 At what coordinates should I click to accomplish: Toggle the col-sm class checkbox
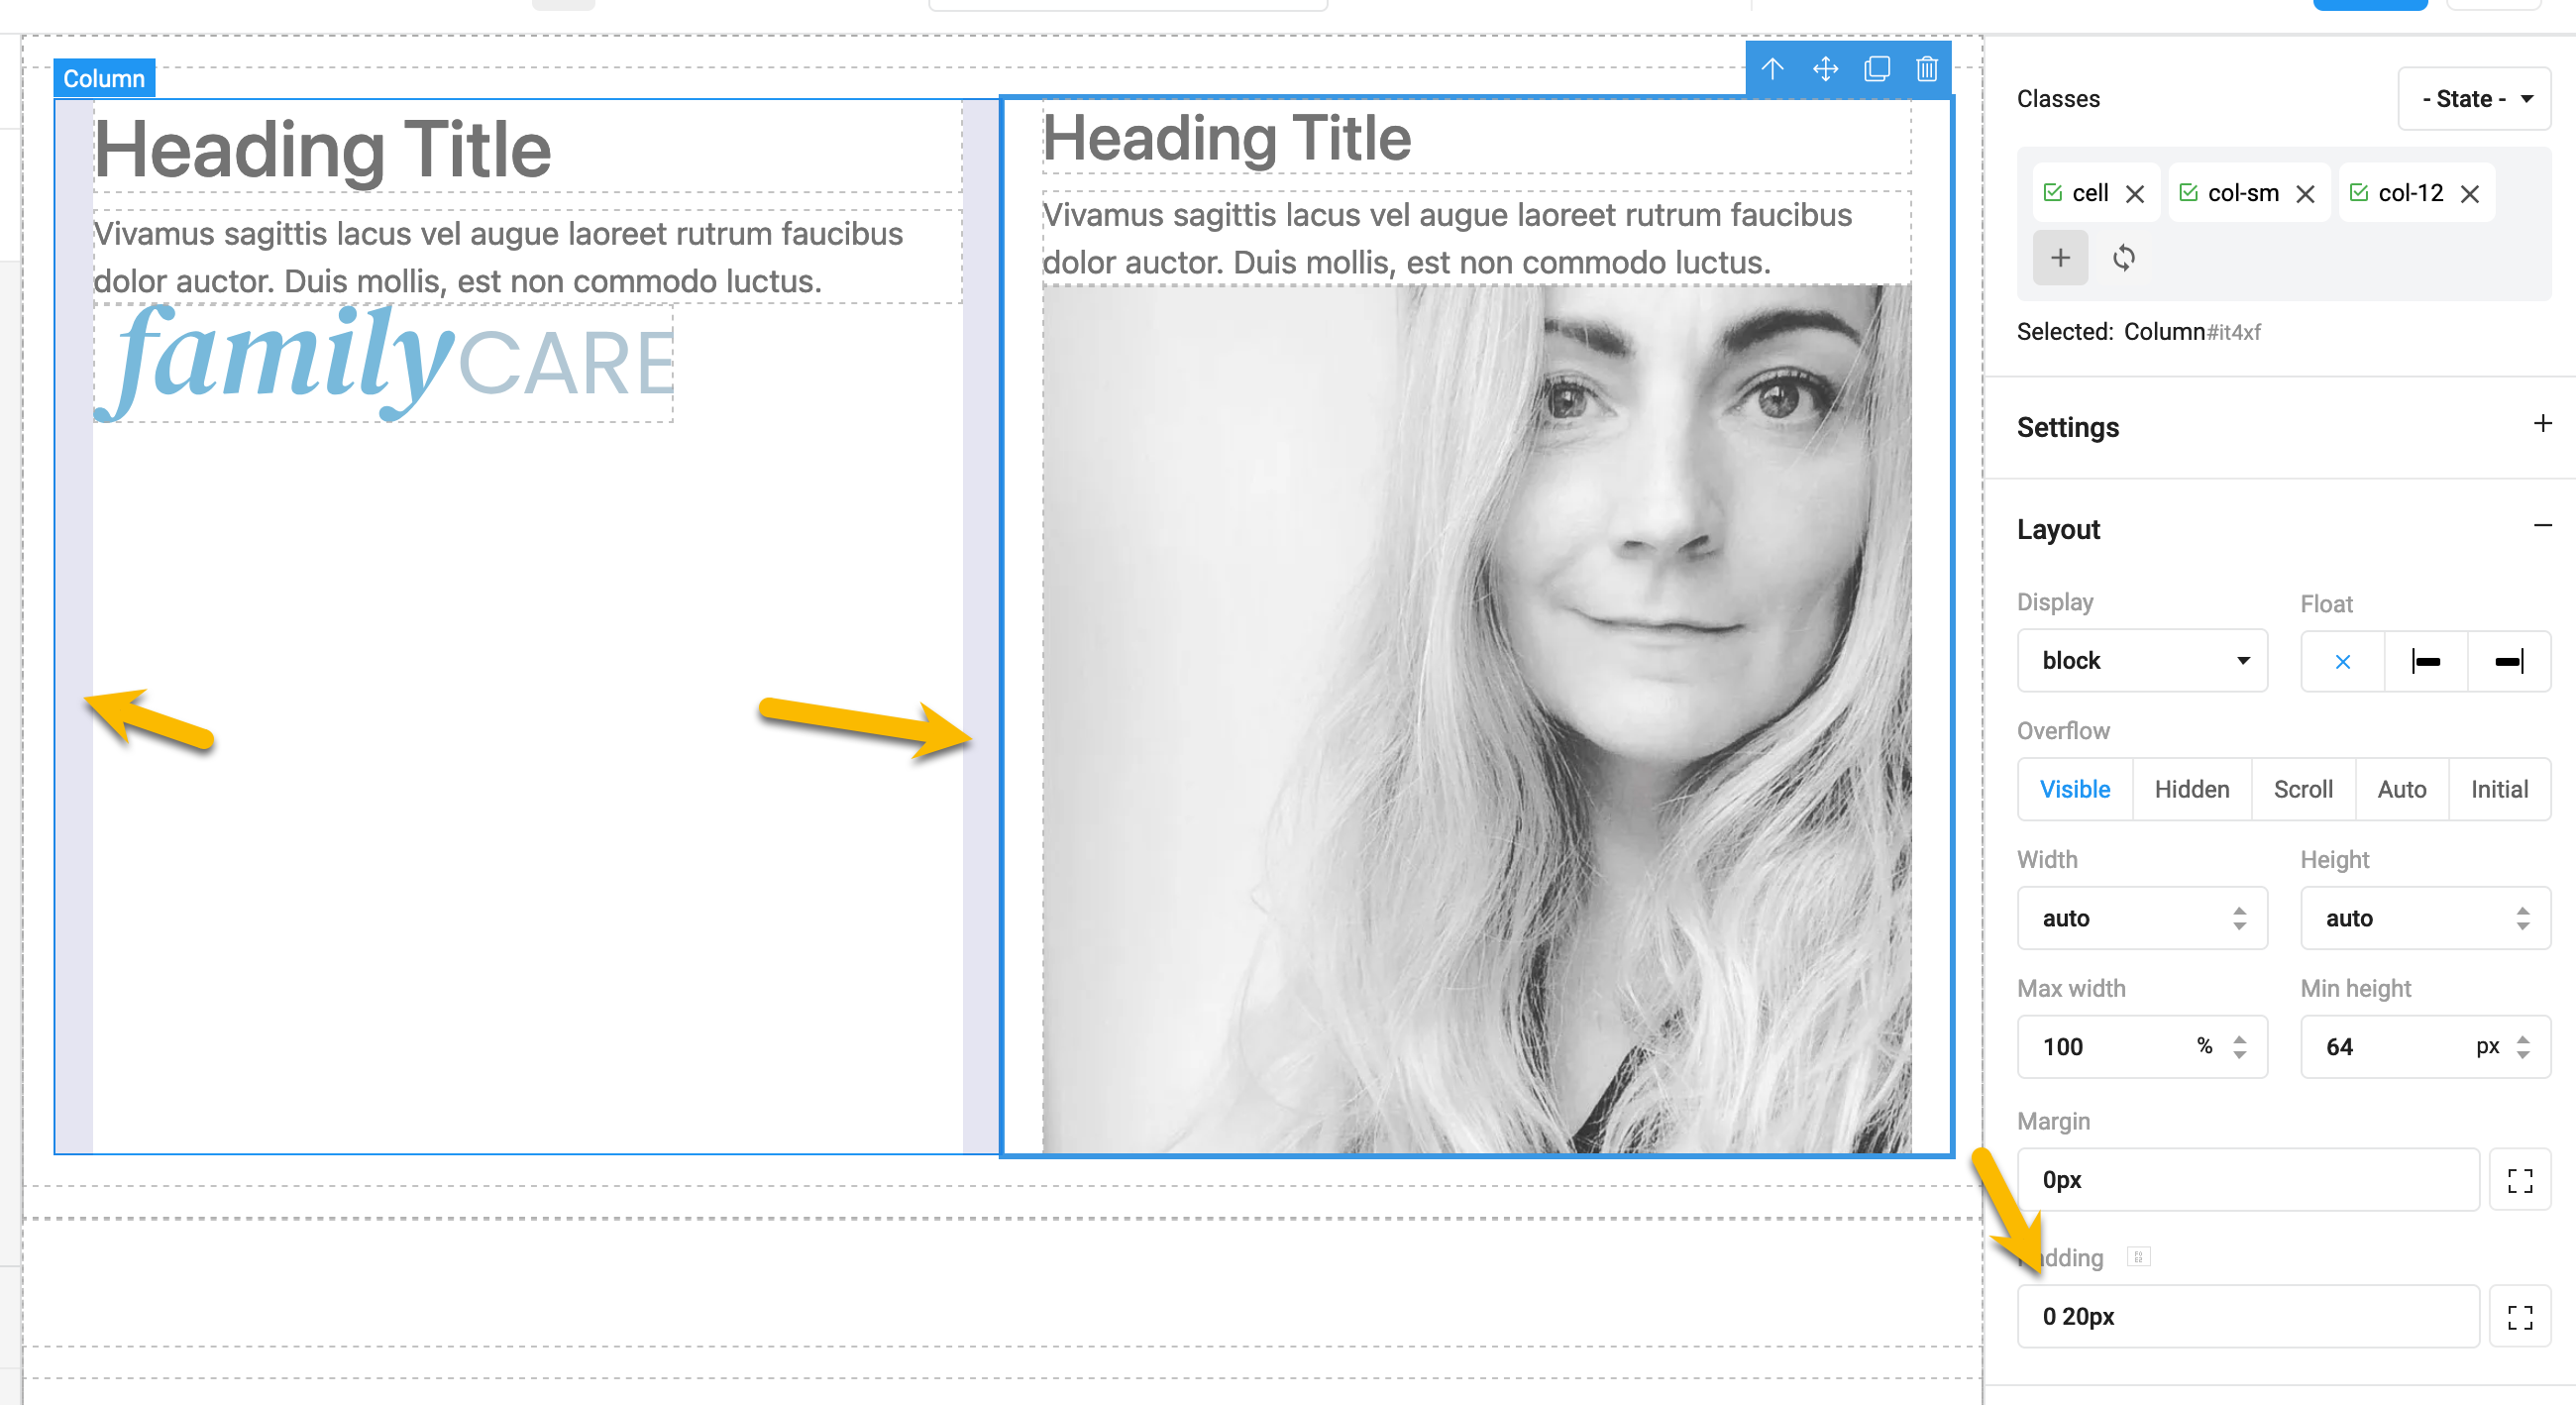pyautogui.click(x=2188, y=193)
